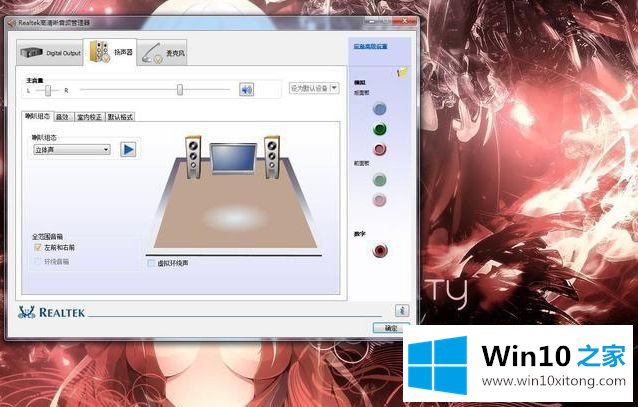Click the Realtek crab logo
The height and width of the screenshot is (407, 638).
point(26,312)
